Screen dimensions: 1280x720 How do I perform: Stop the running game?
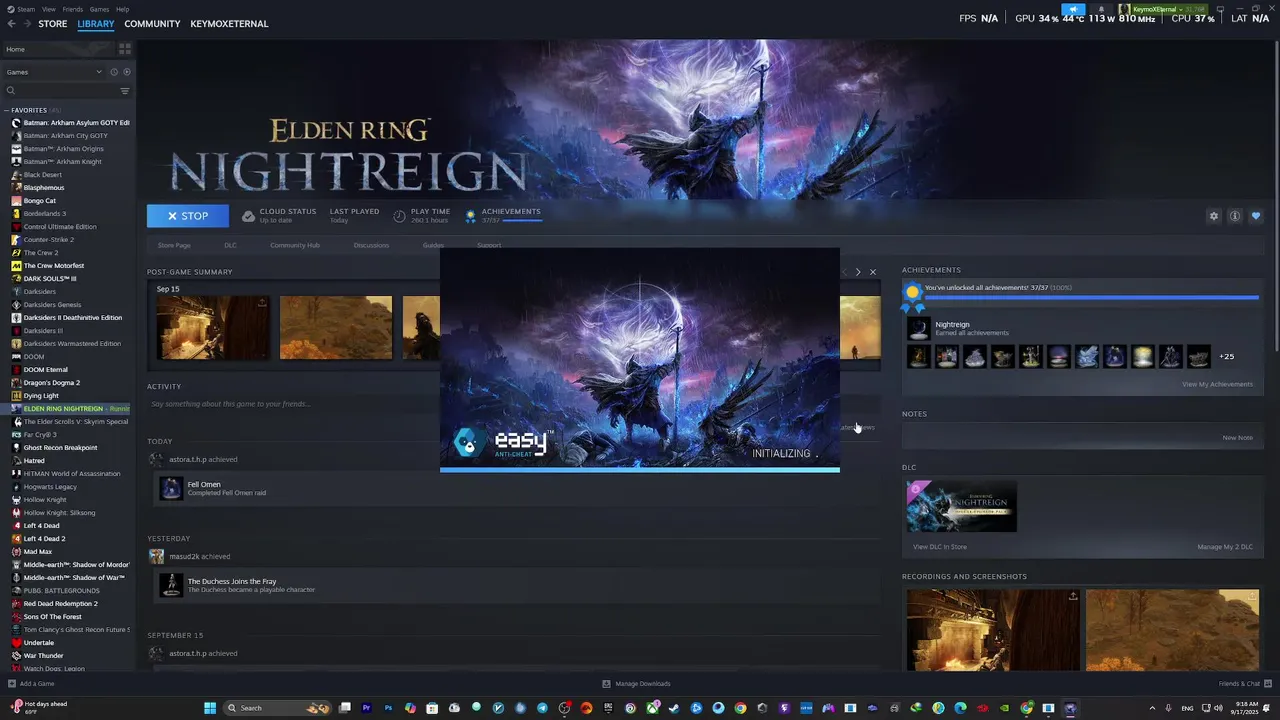tap(188, 216)
